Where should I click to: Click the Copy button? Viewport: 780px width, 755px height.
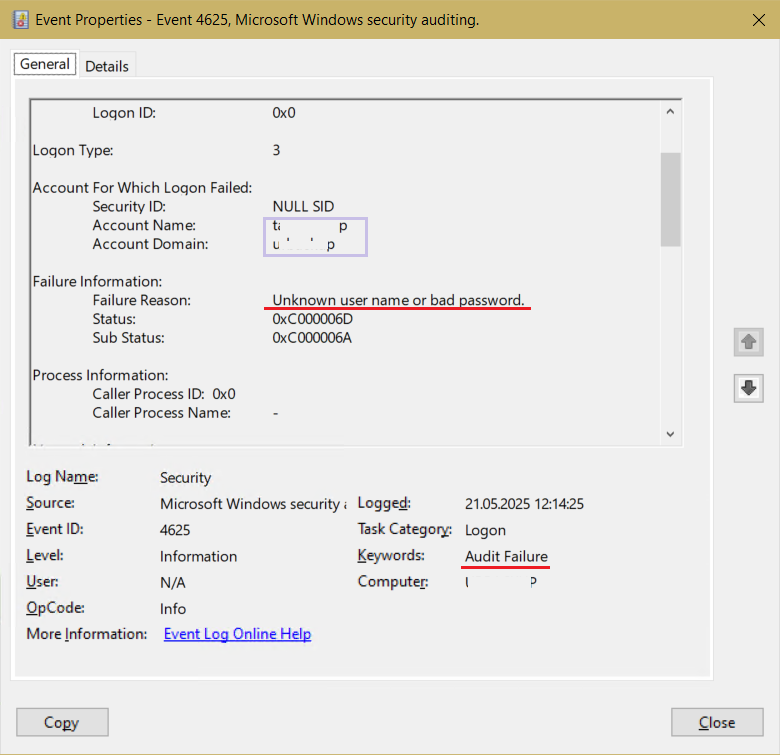click(62, 722)
